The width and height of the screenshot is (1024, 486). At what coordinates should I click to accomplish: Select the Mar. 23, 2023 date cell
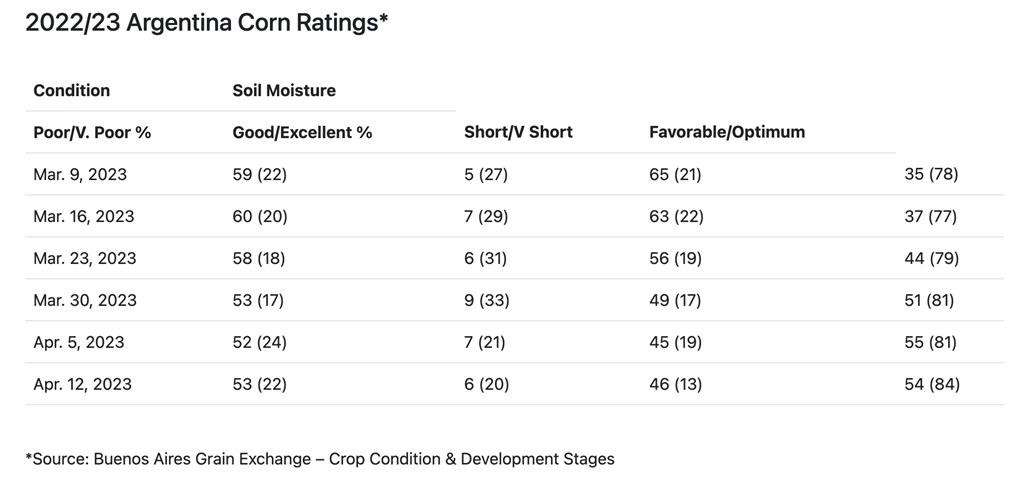point(84,258)
